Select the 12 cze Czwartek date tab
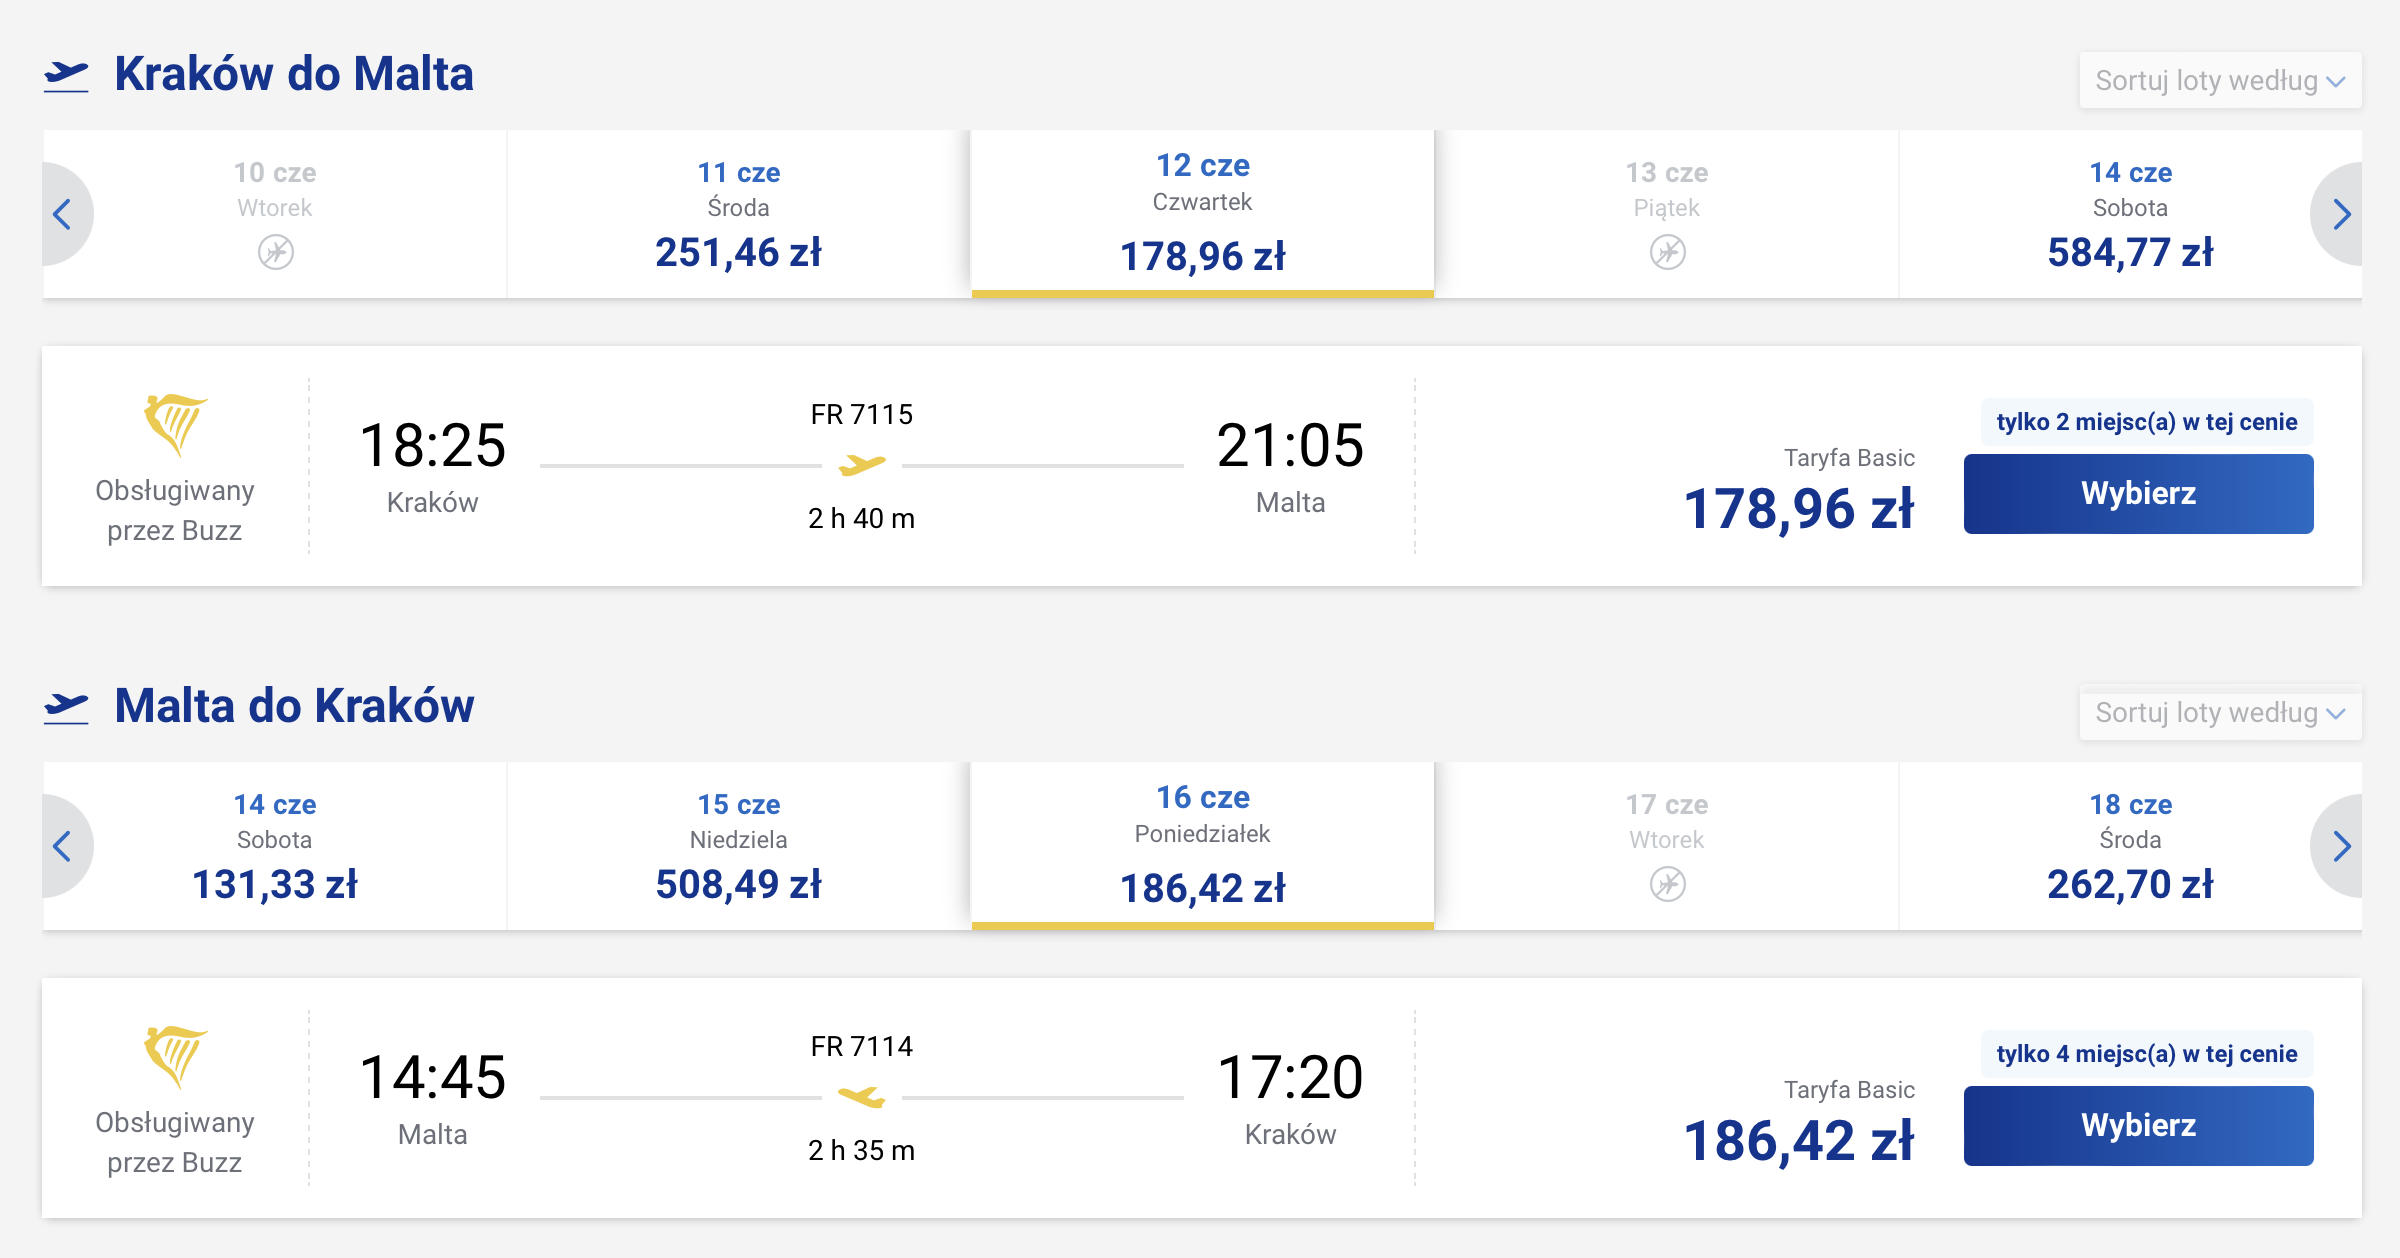This screenshot has height=1258, width=2400. tap(1203, 214)
